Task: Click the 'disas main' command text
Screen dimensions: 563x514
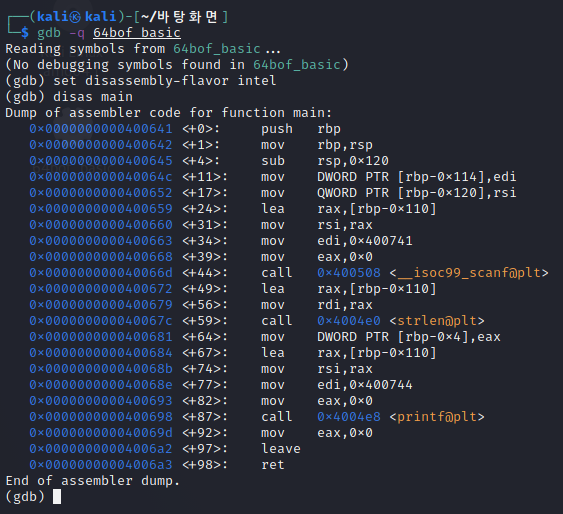Action: click(x=93, y=97)
